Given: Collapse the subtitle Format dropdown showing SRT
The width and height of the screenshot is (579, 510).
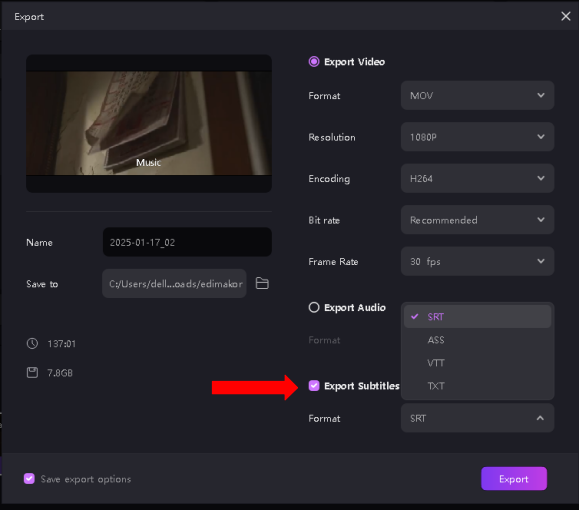Looking at the screenshot, I should (x=477, y=418).
